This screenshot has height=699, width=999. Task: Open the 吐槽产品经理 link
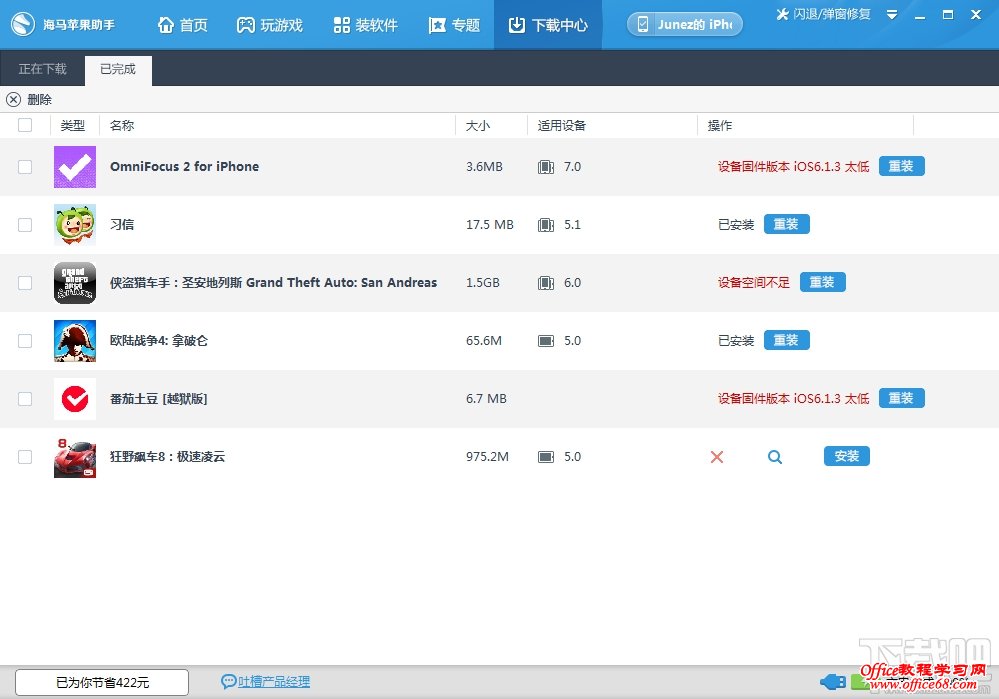click(274, 682)
